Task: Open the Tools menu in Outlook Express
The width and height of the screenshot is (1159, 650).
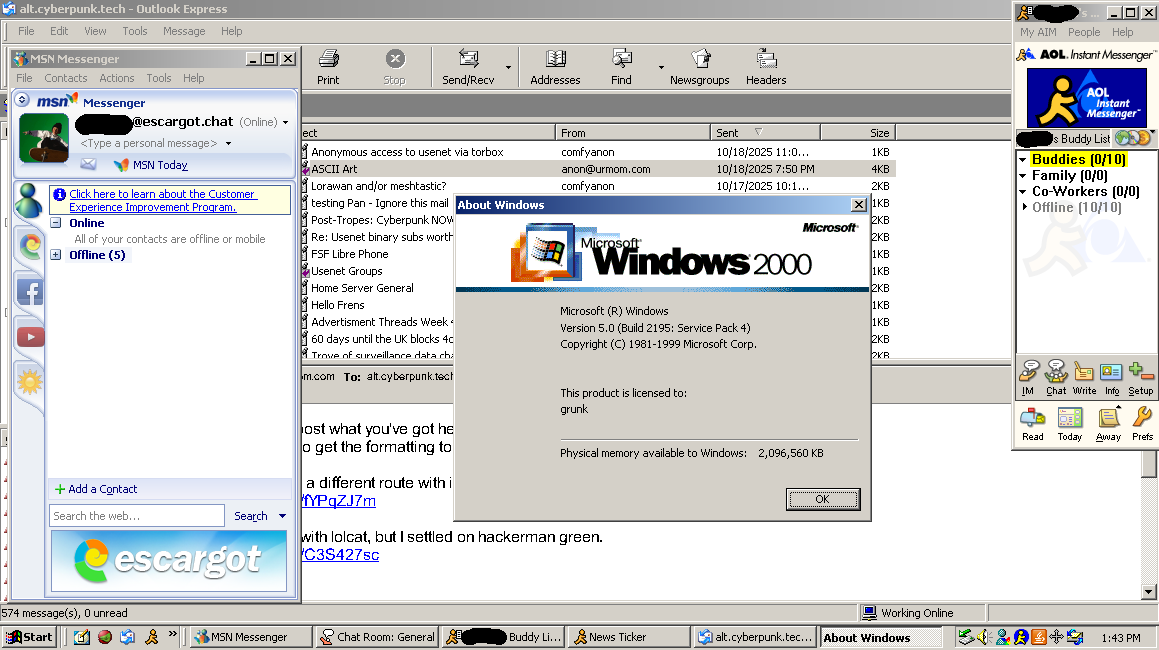Action: click(135, 31)
